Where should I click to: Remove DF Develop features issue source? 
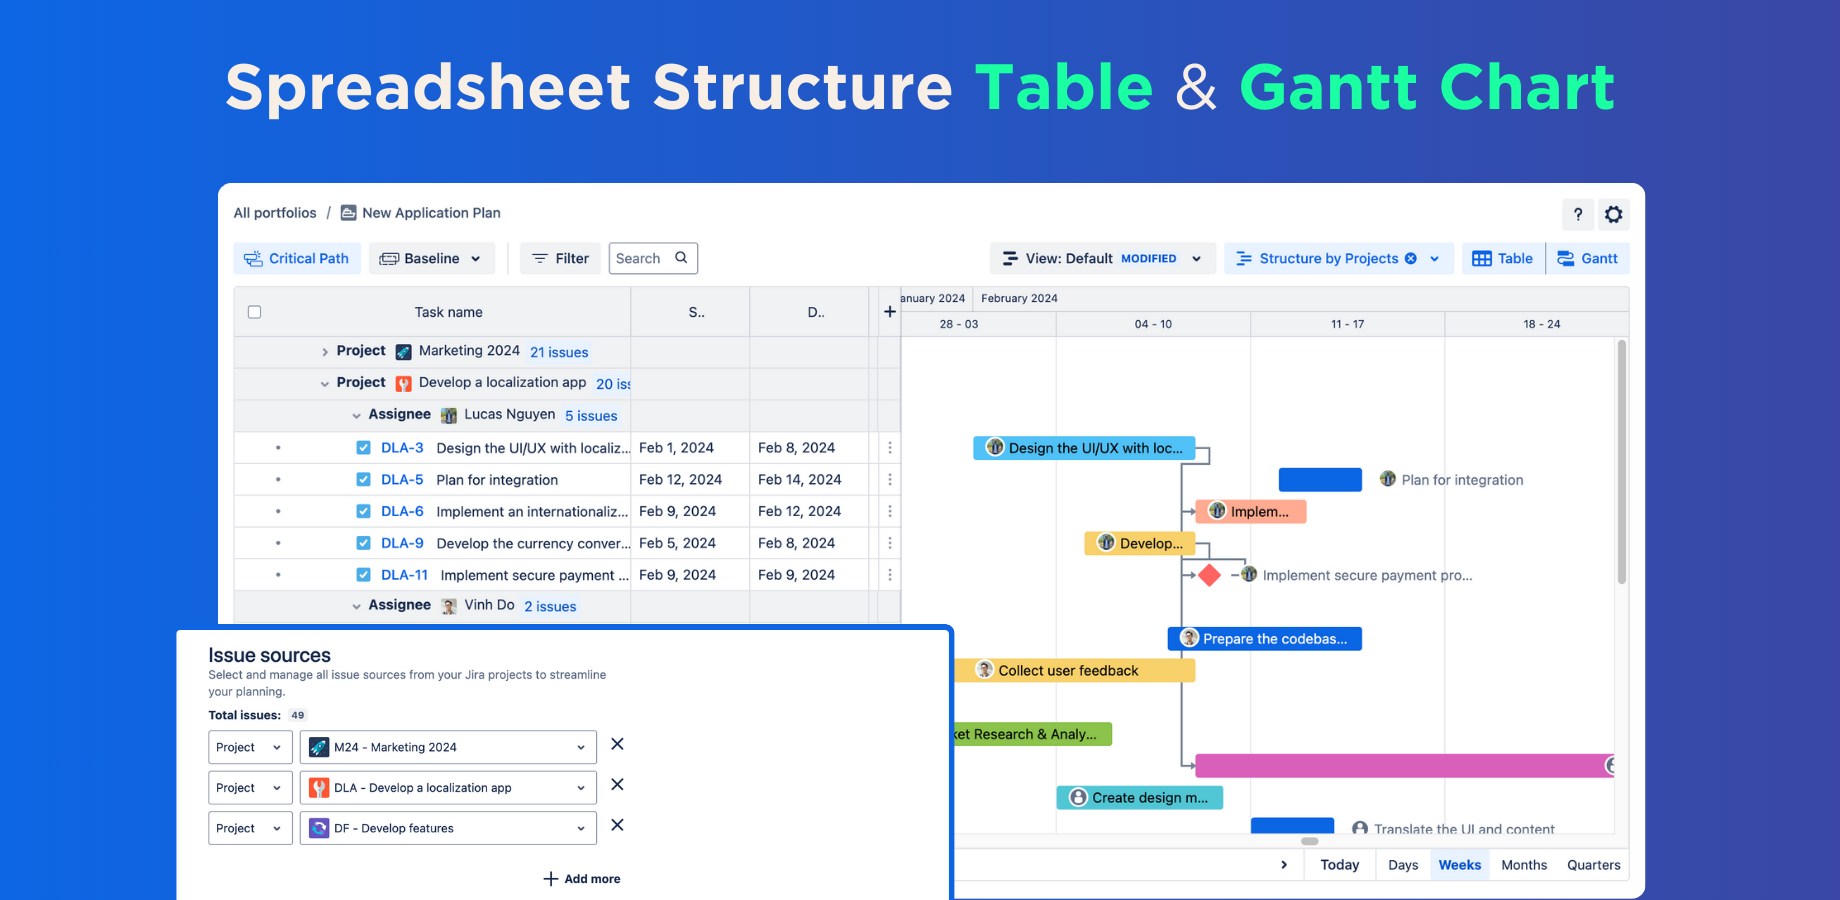617,825
